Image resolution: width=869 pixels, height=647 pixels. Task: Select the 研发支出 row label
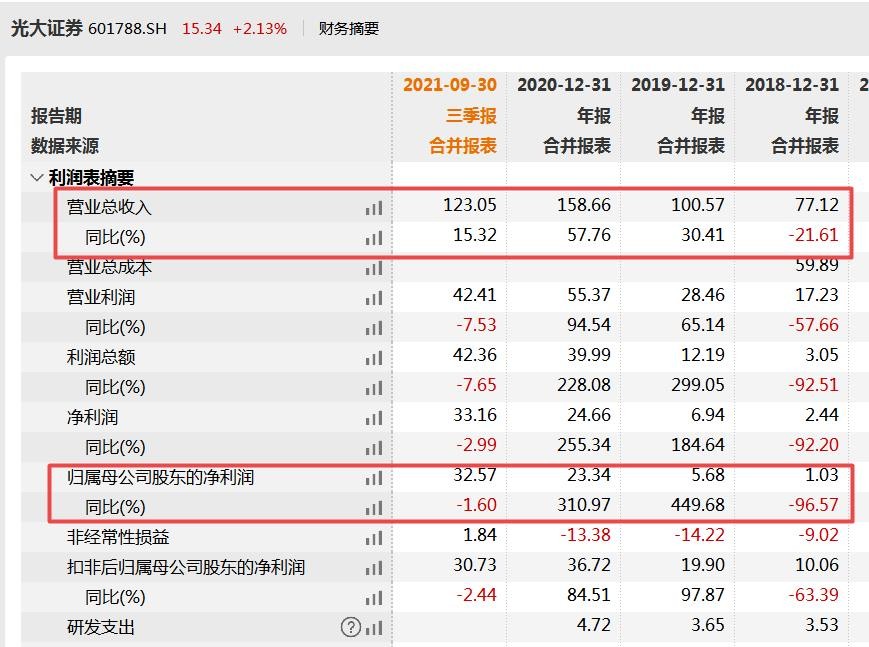101,627
